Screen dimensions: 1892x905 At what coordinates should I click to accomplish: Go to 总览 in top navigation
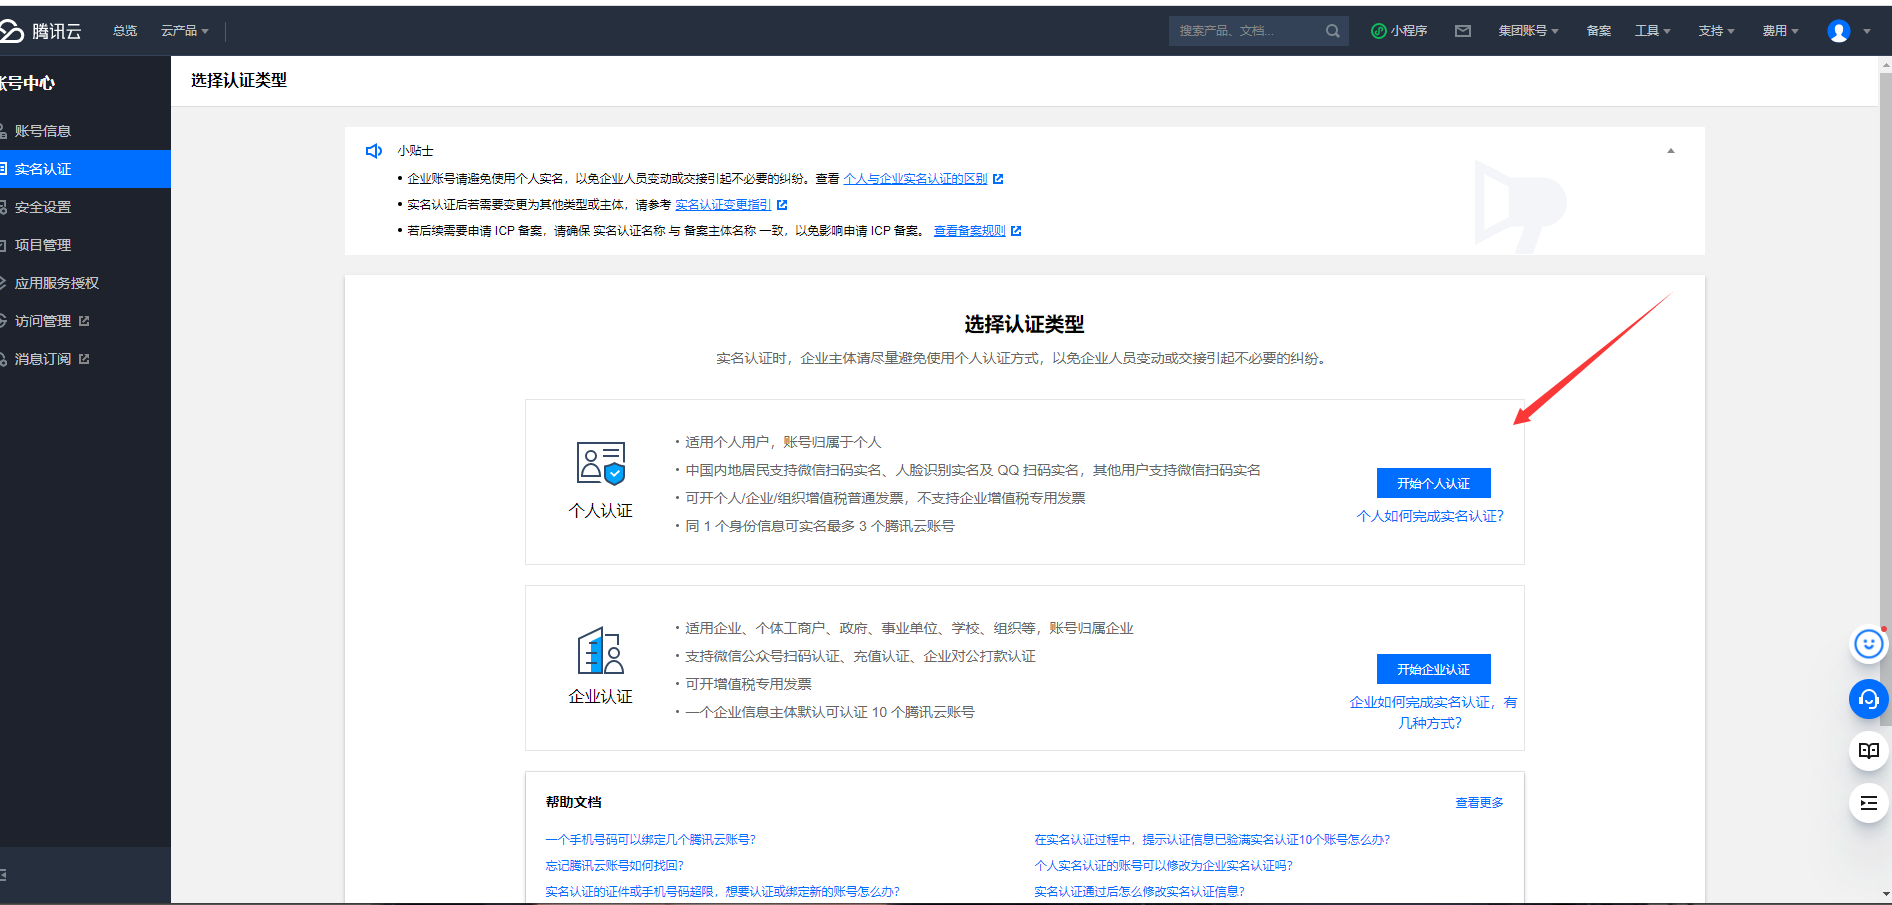125,31
